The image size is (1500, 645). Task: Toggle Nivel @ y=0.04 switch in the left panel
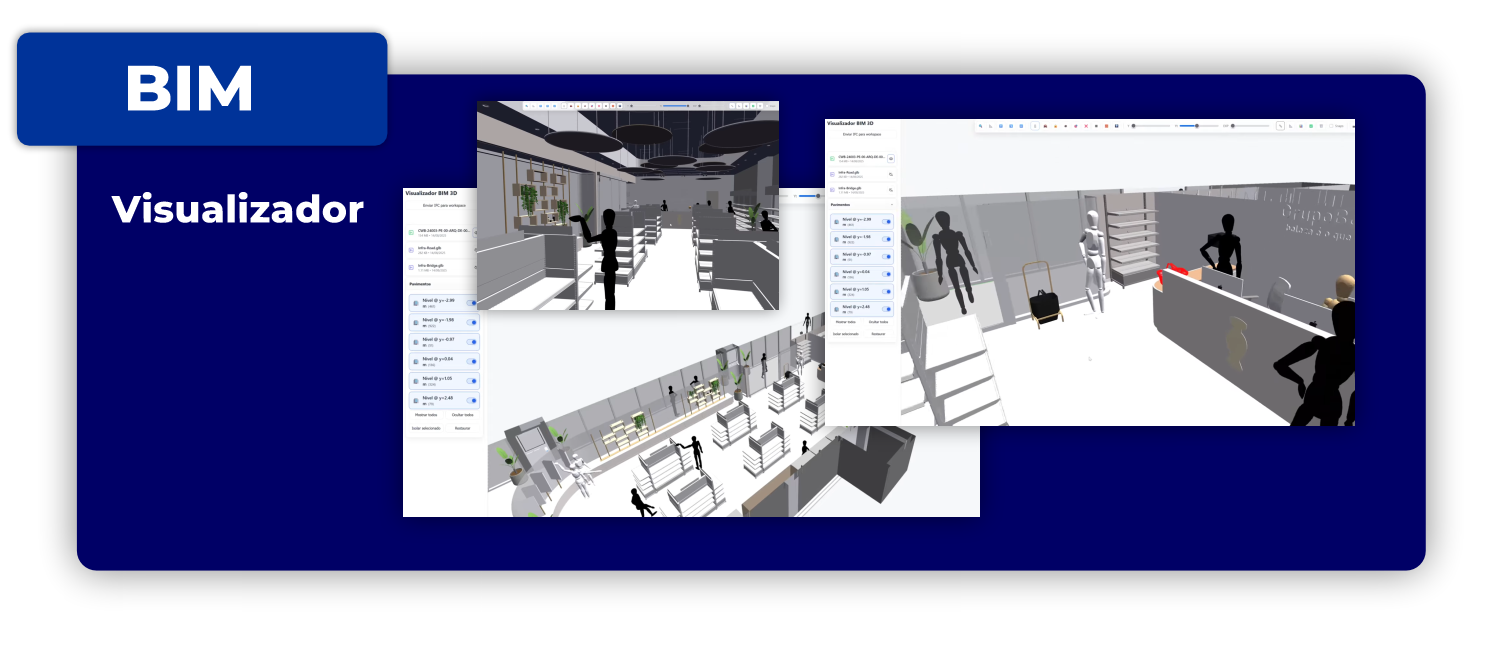471,361
